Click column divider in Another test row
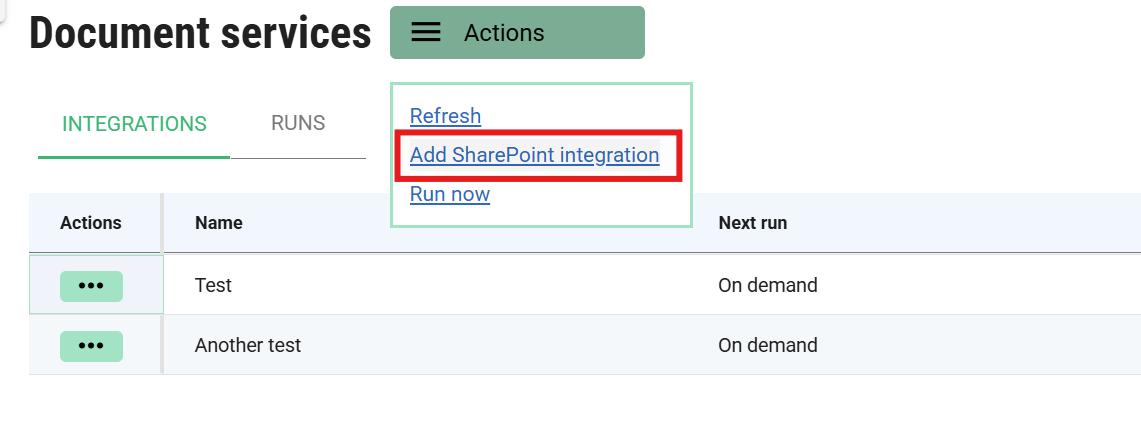This screenshot has height=430, width=1141. point(162,346)
